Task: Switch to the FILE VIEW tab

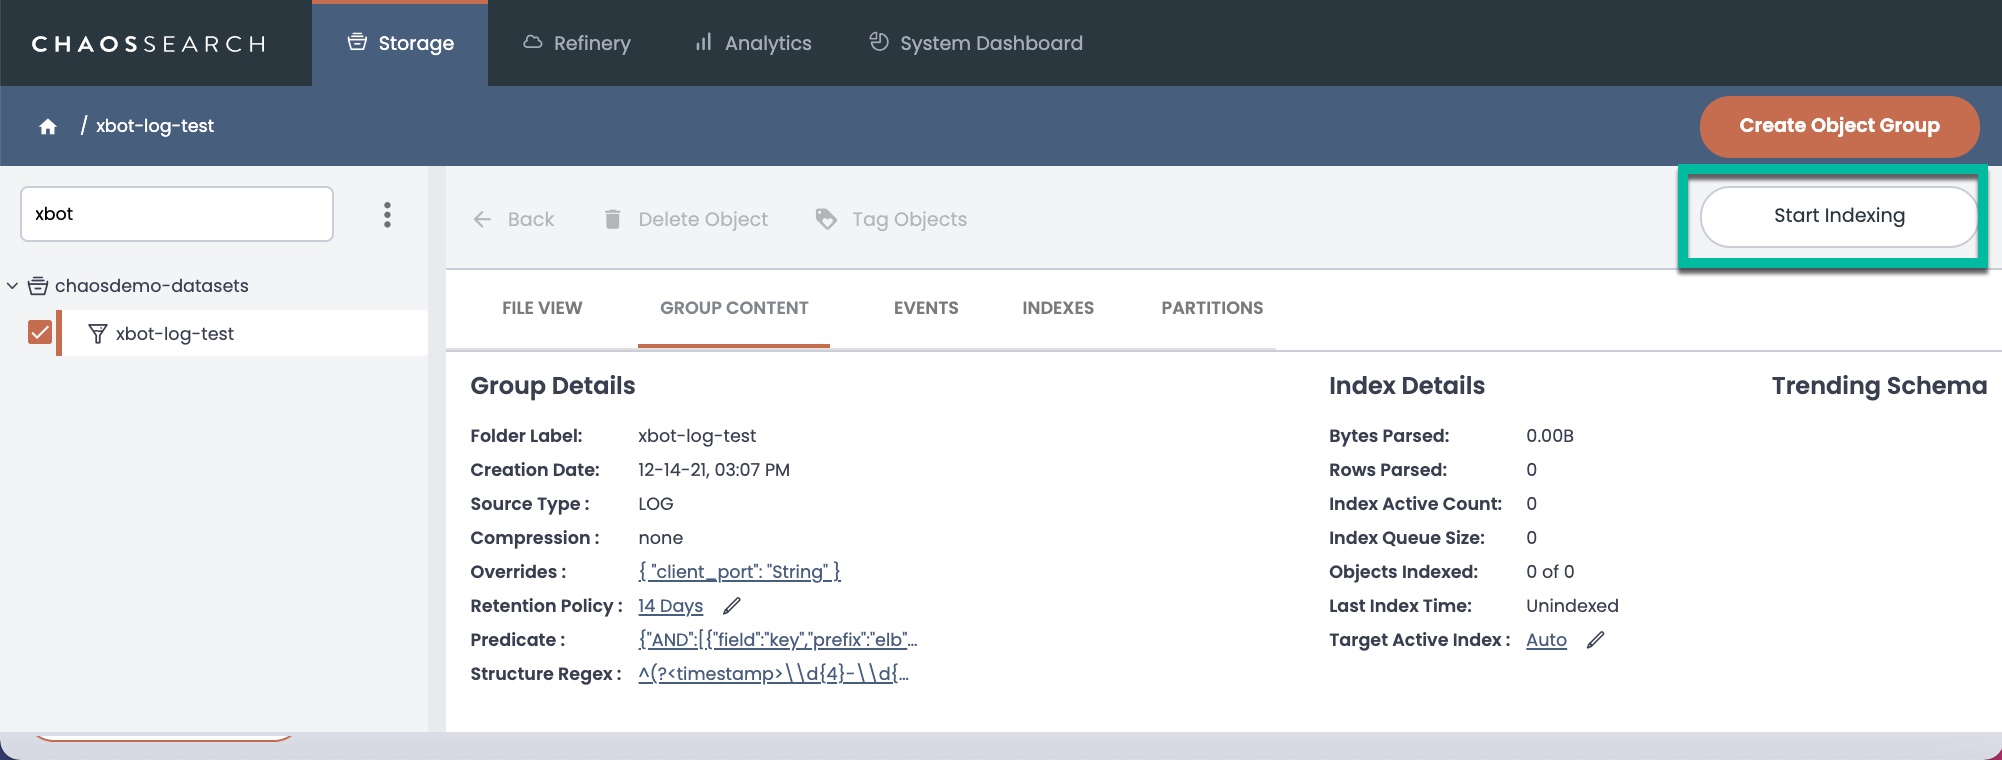Action: (542, 308)
